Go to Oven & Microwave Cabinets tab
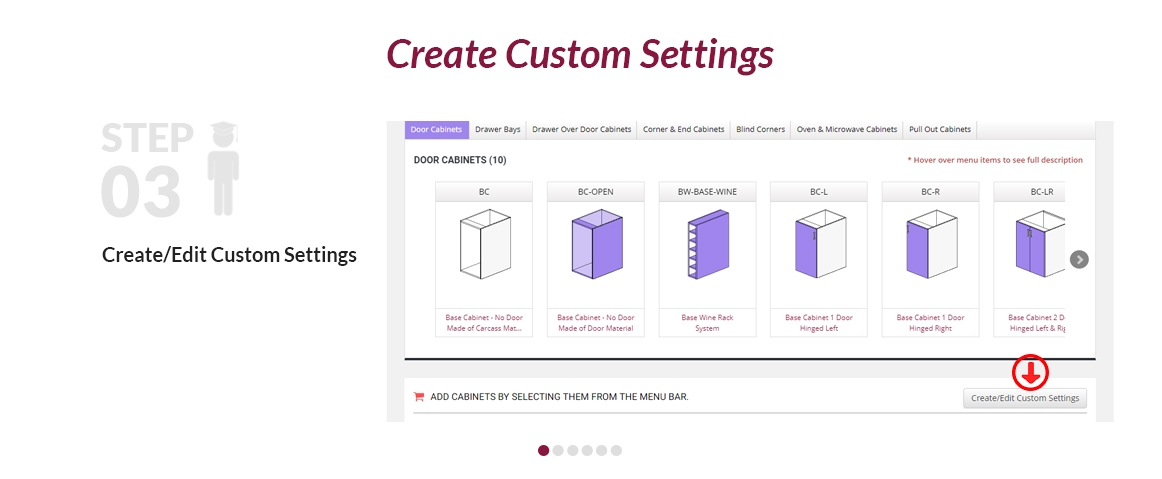Viewport: 1162px width, 479px height. coord(846,129)
